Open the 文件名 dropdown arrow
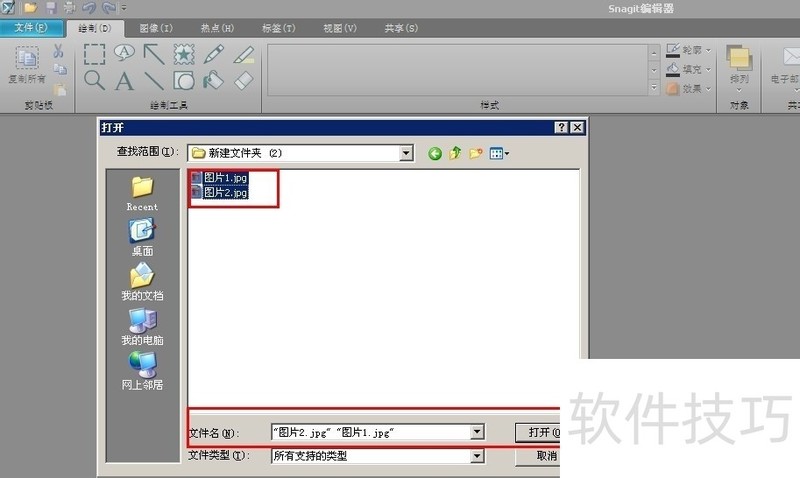Screen dimensions: 800x478 (477, 432)
